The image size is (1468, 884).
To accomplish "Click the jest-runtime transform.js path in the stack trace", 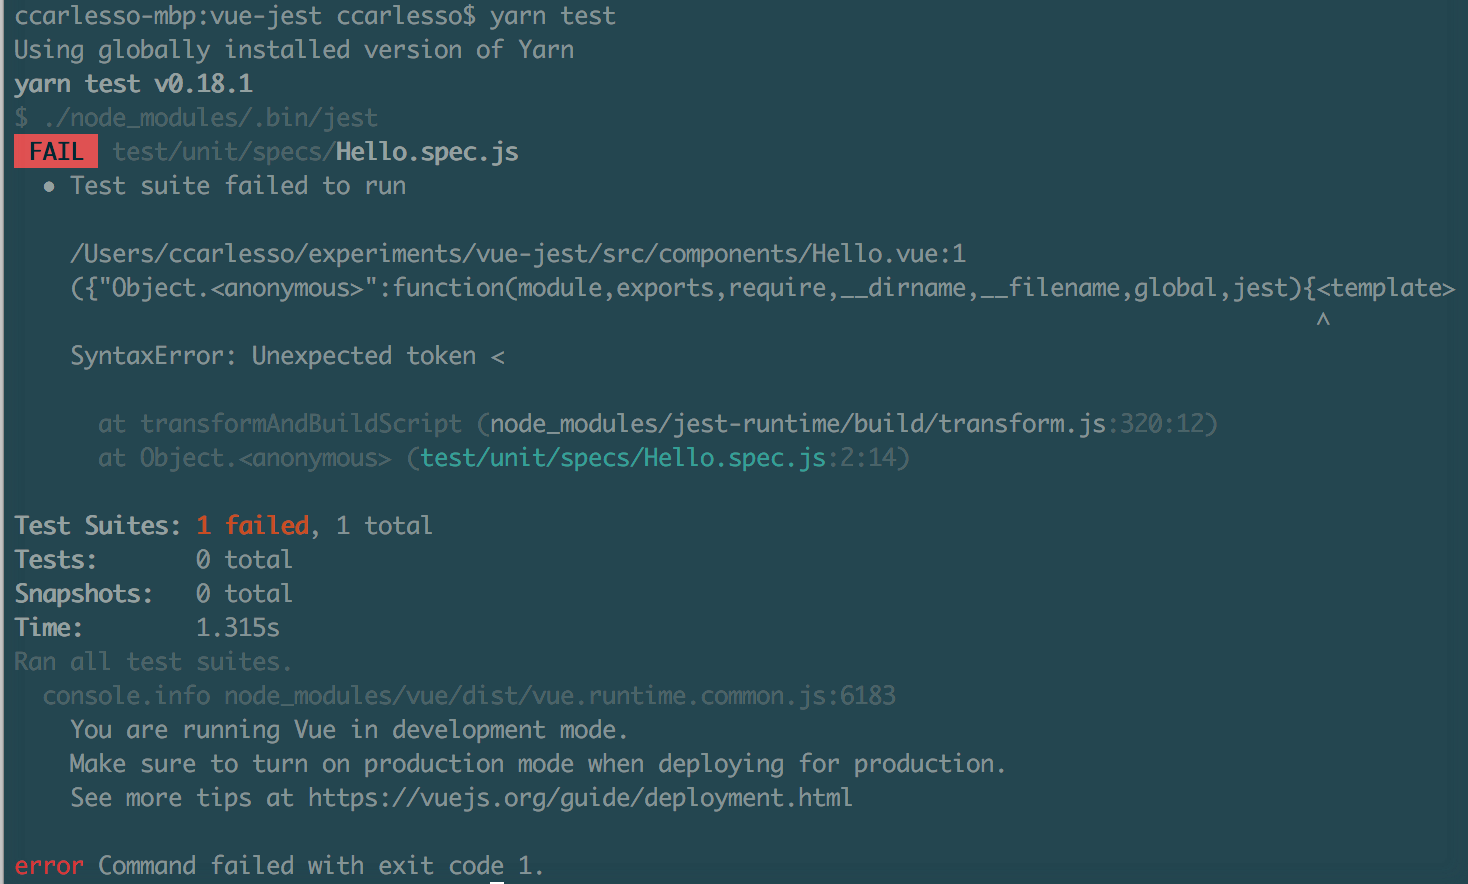I will click(797, 424).
